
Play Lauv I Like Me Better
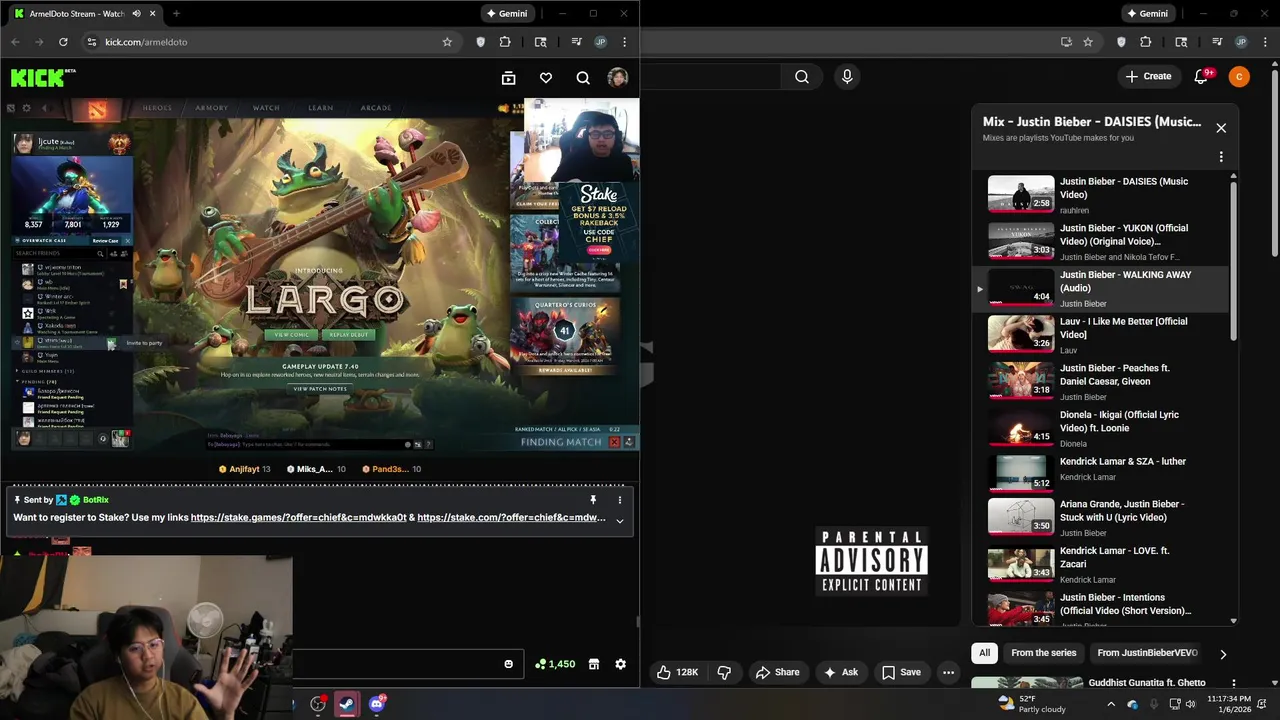(x=1099, y=335)
